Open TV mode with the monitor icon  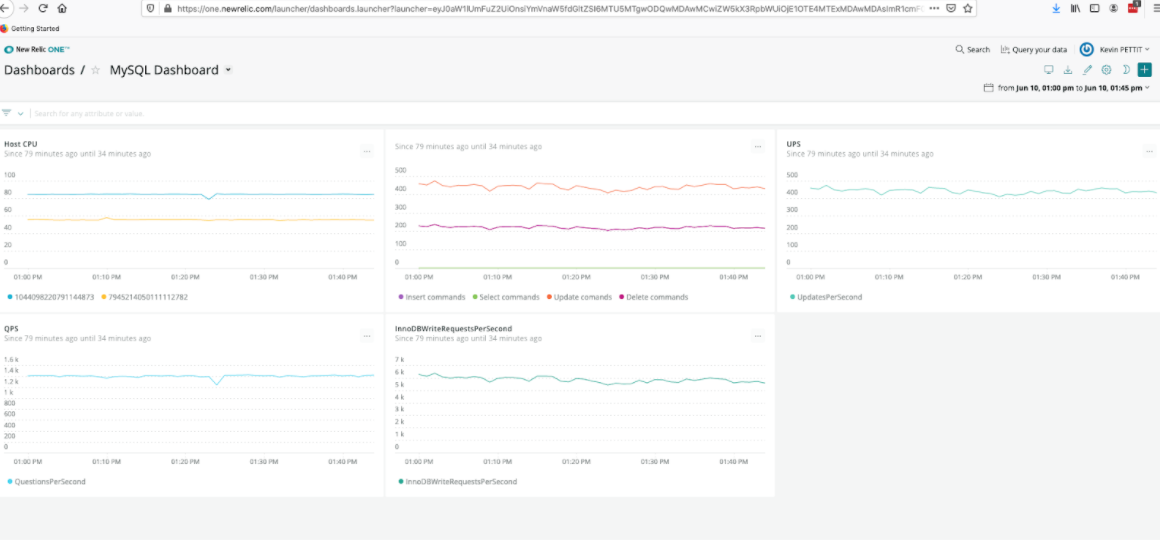coord(1048,70)
